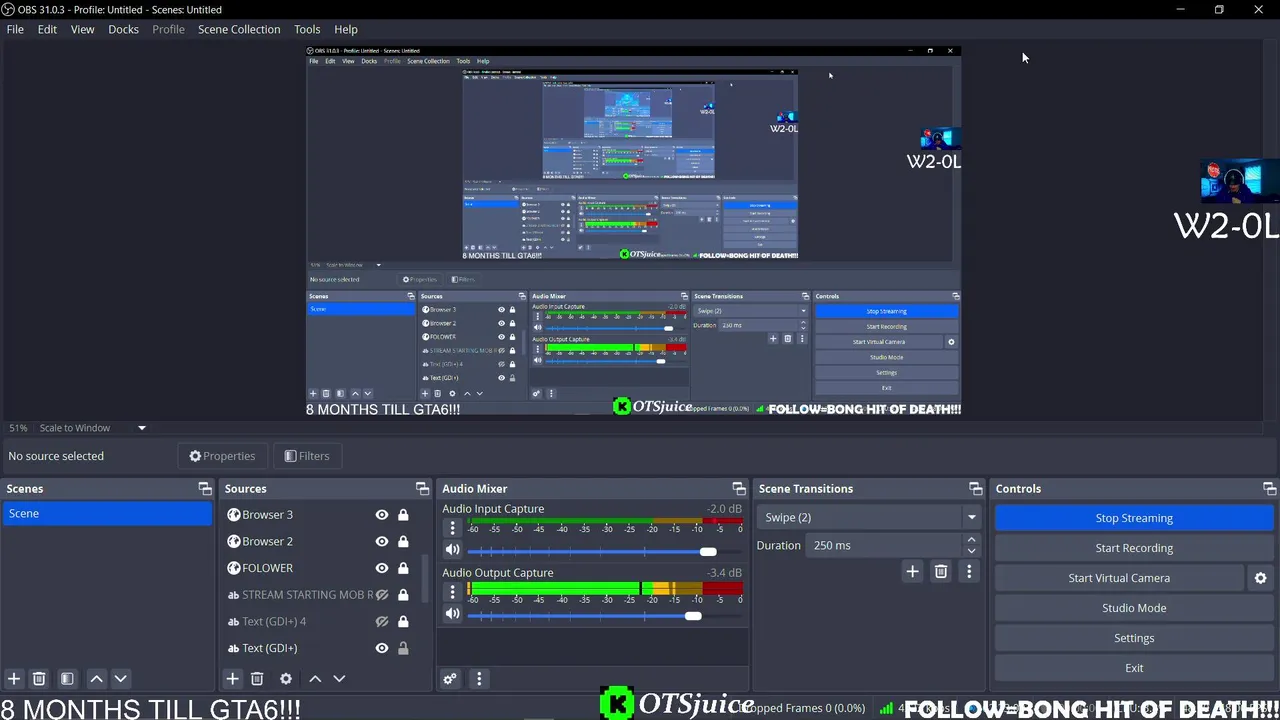Float the Sources dock with its popout icon
The height and width of the screenshot is (720, 1280).
pyautogui.click(x=422, y=488)
